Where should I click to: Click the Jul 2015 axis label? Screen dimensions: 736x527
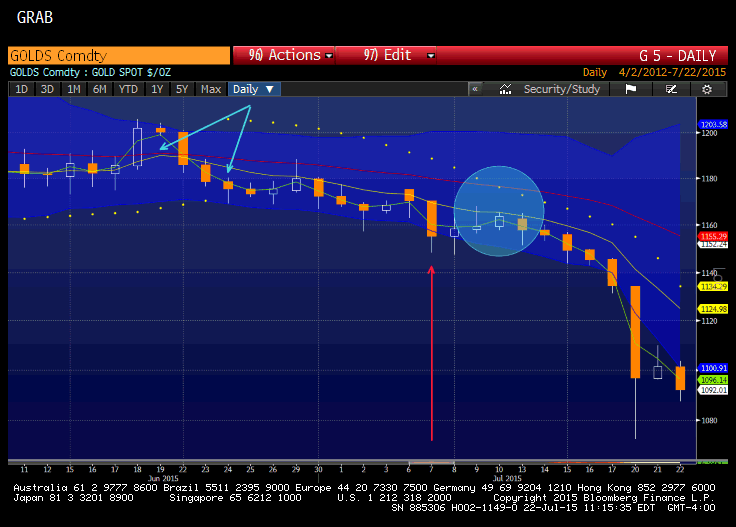click(x=507, y=478)
